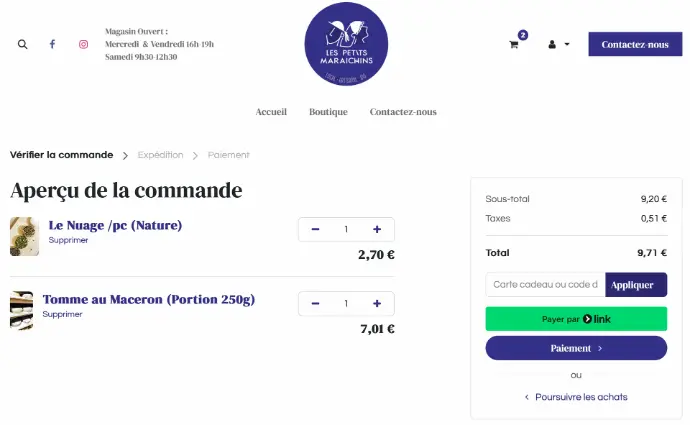Open the Instagram icon link
Viewport: 690px width, 425px height.
coord(83,44)
